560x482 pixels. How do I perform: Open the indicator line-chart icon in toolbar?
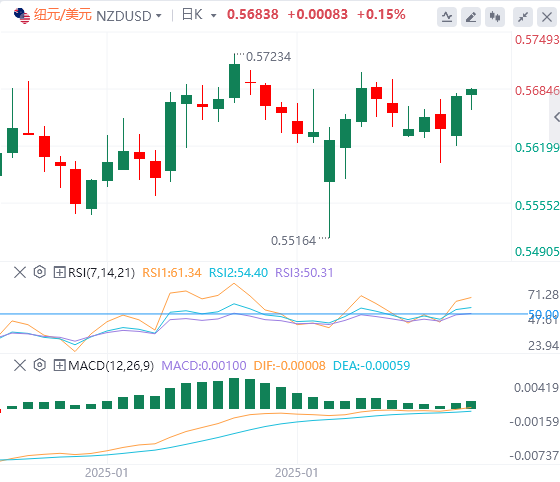tap(447, 17)
